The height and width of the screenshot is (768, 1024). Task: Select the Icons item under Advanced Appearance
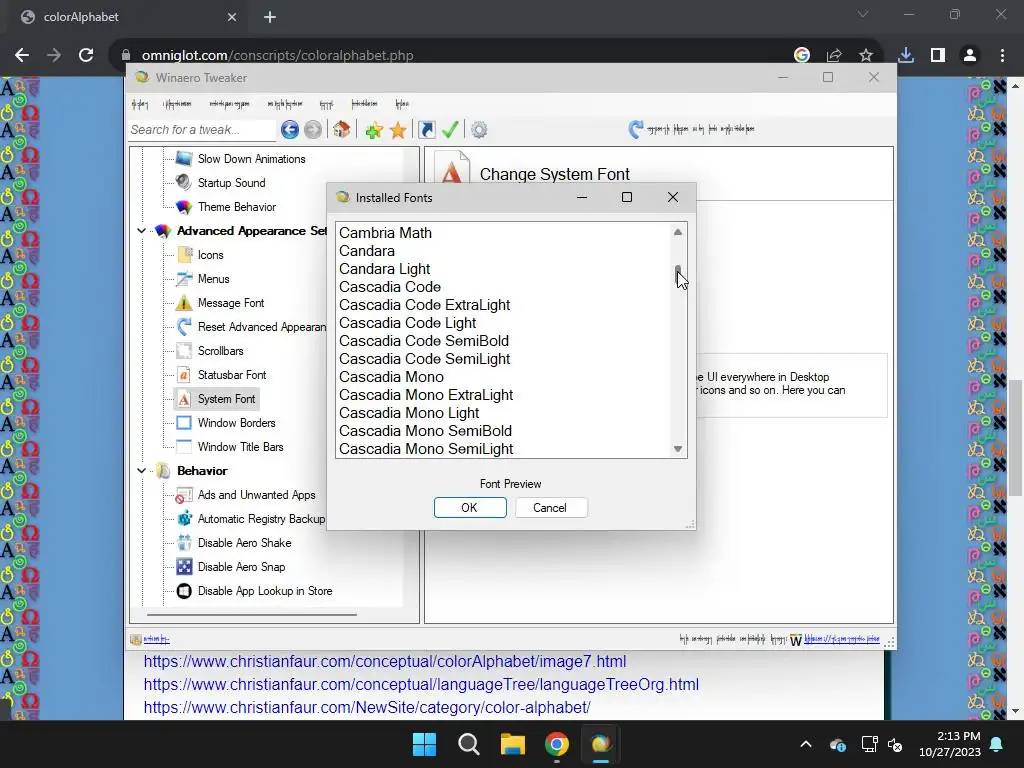coord(210,255)
